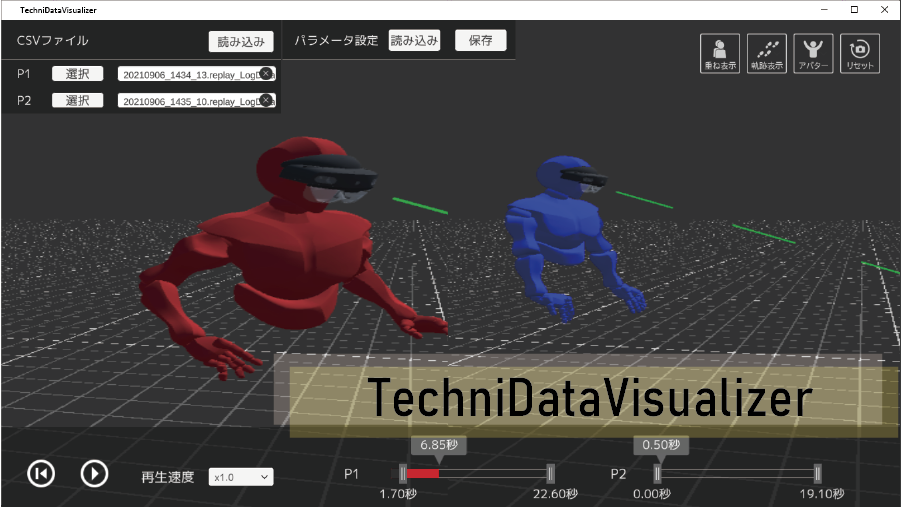This screenshot has height=507, width=901.
Task: Click the 1.70秒 P1 start time
Action: [398, 494]
